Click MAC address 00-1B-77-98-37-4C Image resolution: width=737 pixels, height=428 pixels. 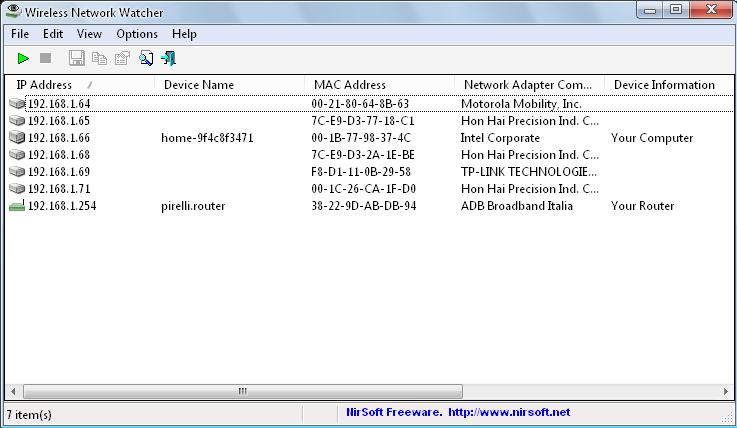coord(361,138)
